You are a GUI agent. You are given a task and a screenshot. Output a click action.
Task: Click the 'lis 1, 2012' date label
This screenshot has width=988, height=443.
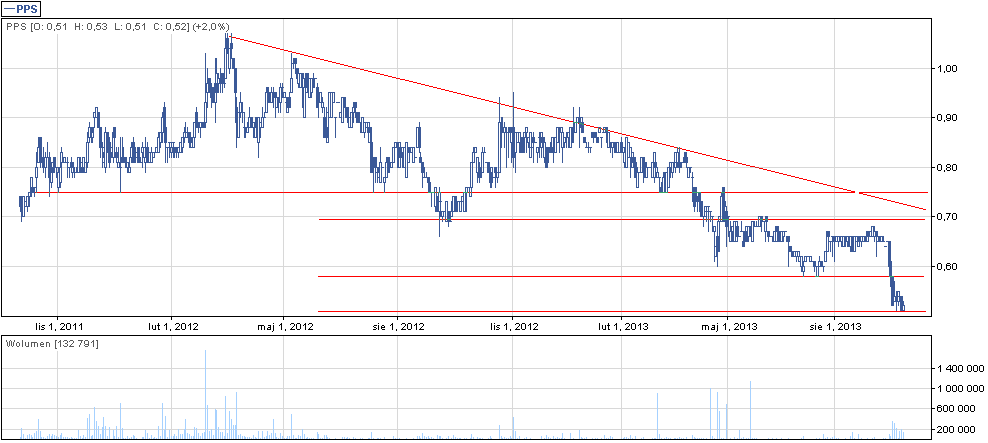pyautogui.click(x=513, y=327)
